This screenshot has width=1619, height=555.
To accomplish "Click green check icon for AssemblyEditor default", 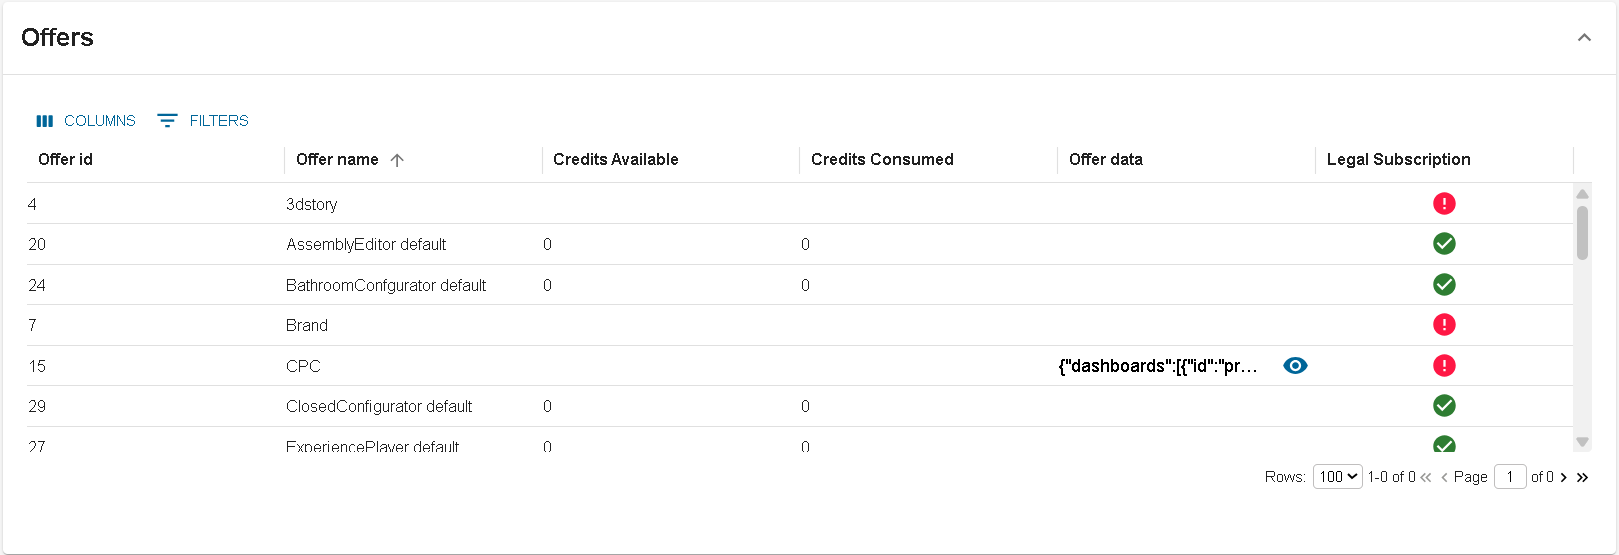I will coord(1443,244).
